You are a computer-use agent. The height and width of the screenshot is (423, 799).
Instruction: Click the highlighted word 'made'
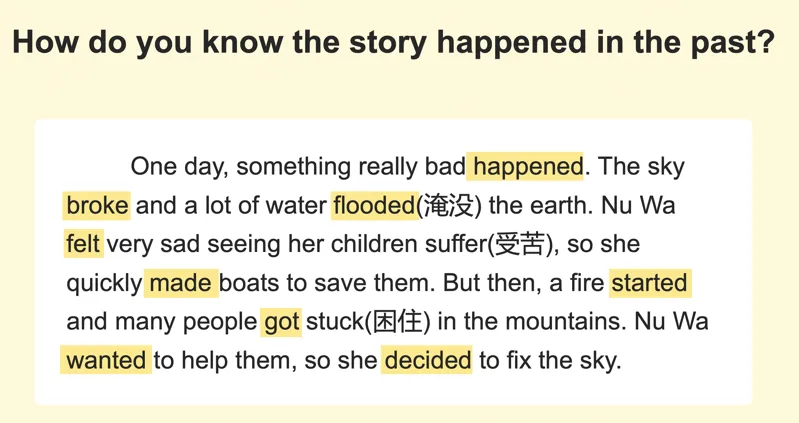click(181, 283)
